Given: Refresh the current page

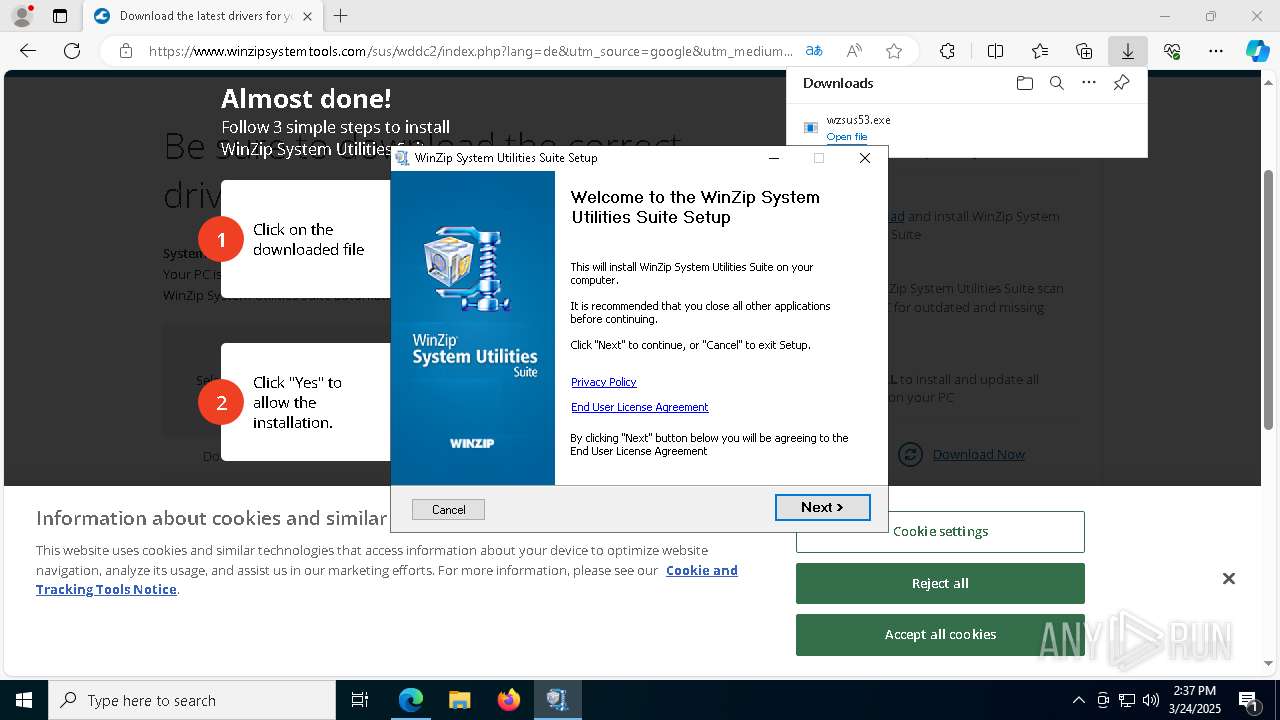Looking at the screenshot, I should [x=72, y=51].
